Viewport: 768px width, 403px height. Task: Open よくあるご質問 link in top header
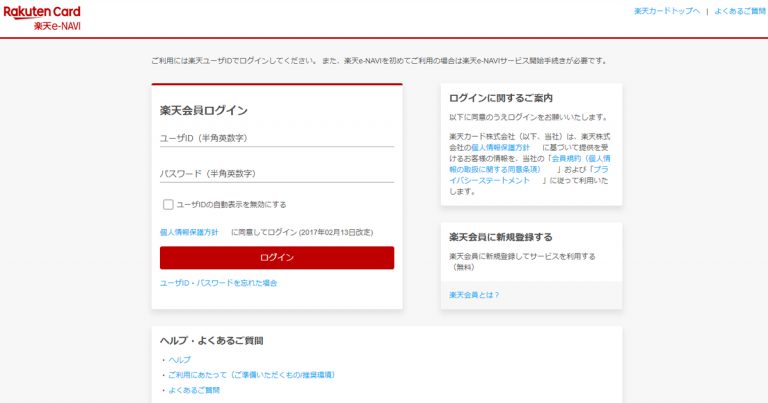(739, 11)
